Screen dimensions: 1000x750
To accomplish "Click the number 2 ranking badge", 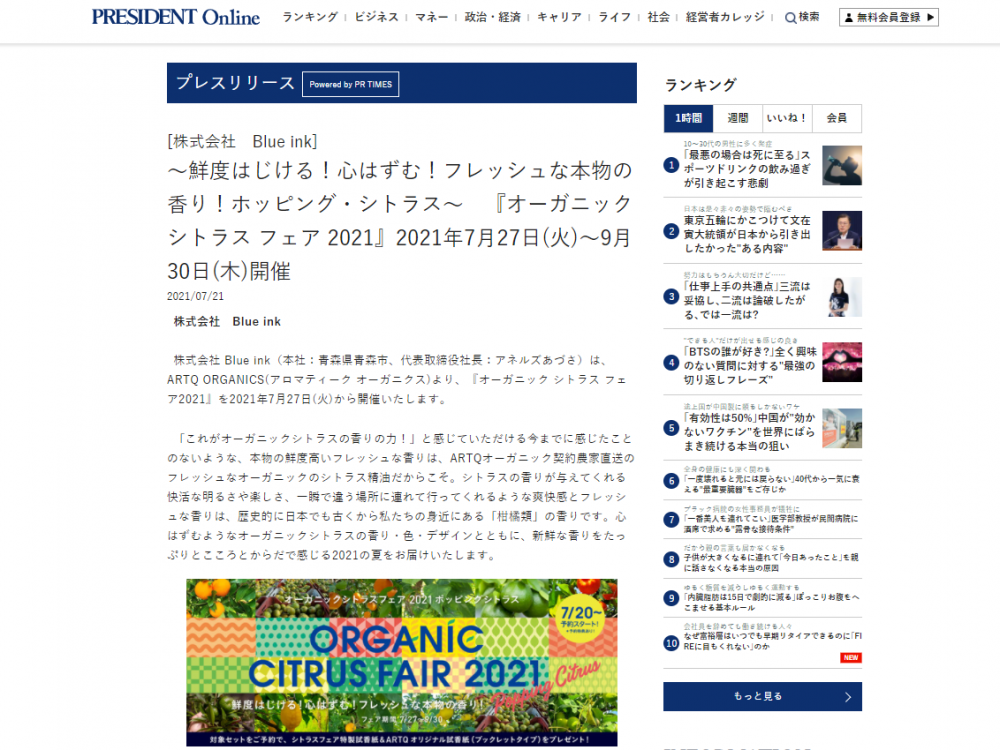I will click(671, 231).
